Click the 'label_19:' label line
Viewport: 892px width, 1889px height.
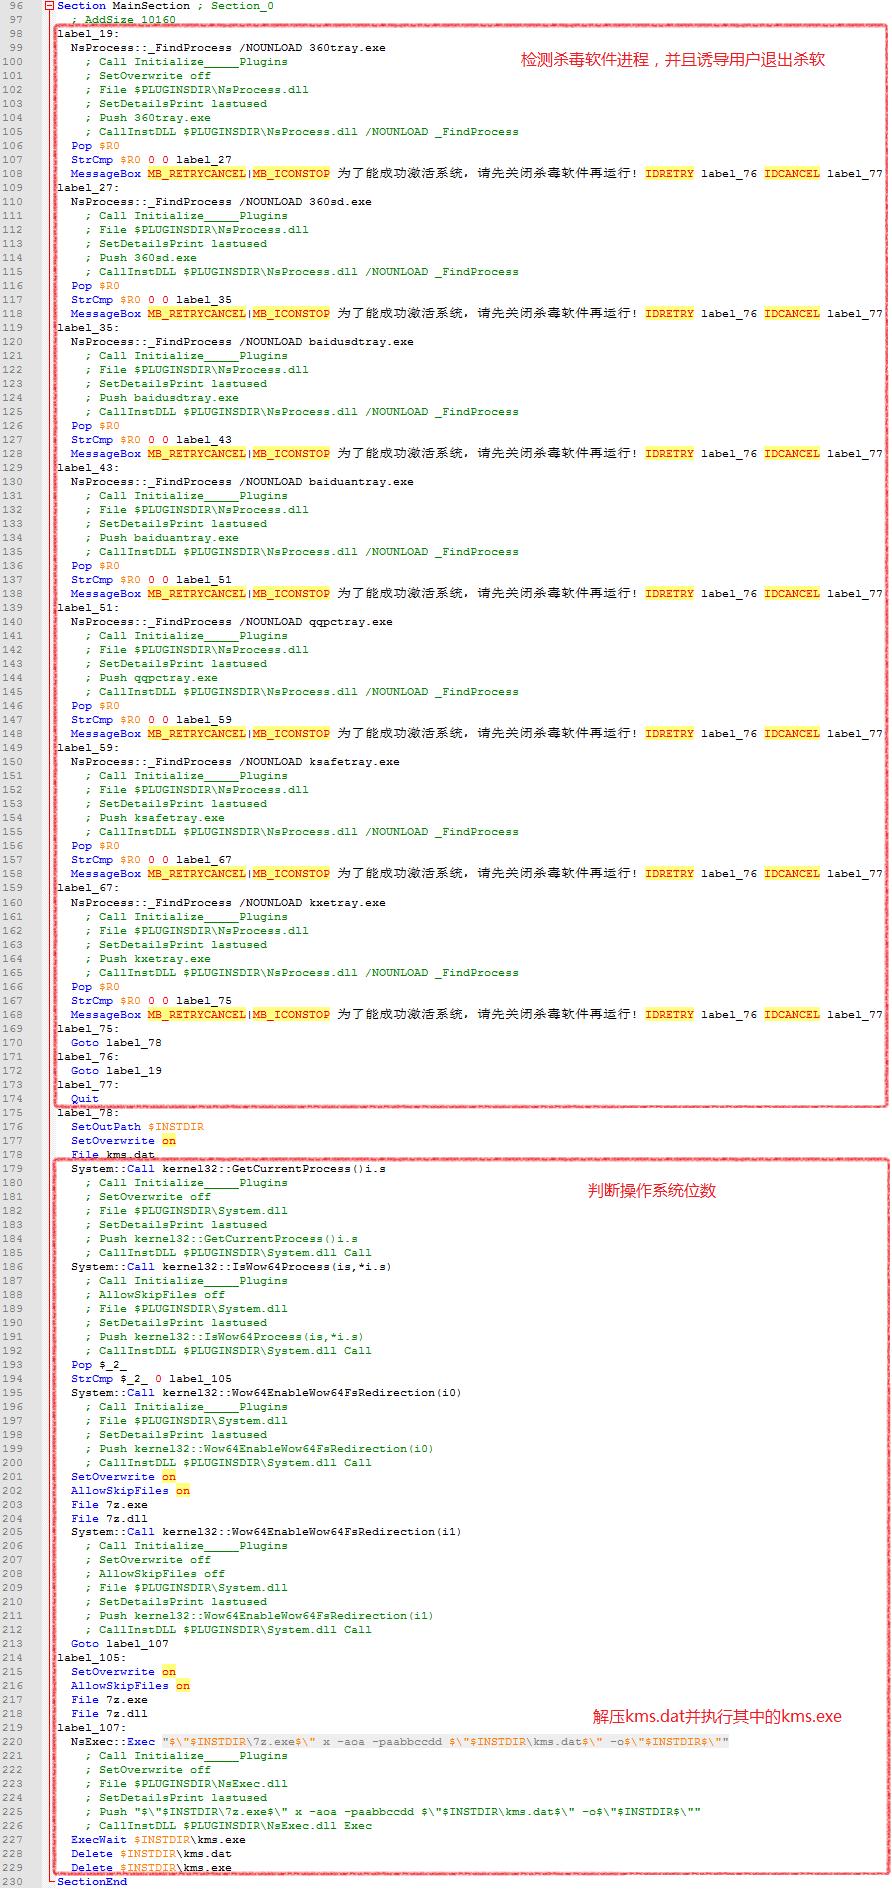click(88, 34)
